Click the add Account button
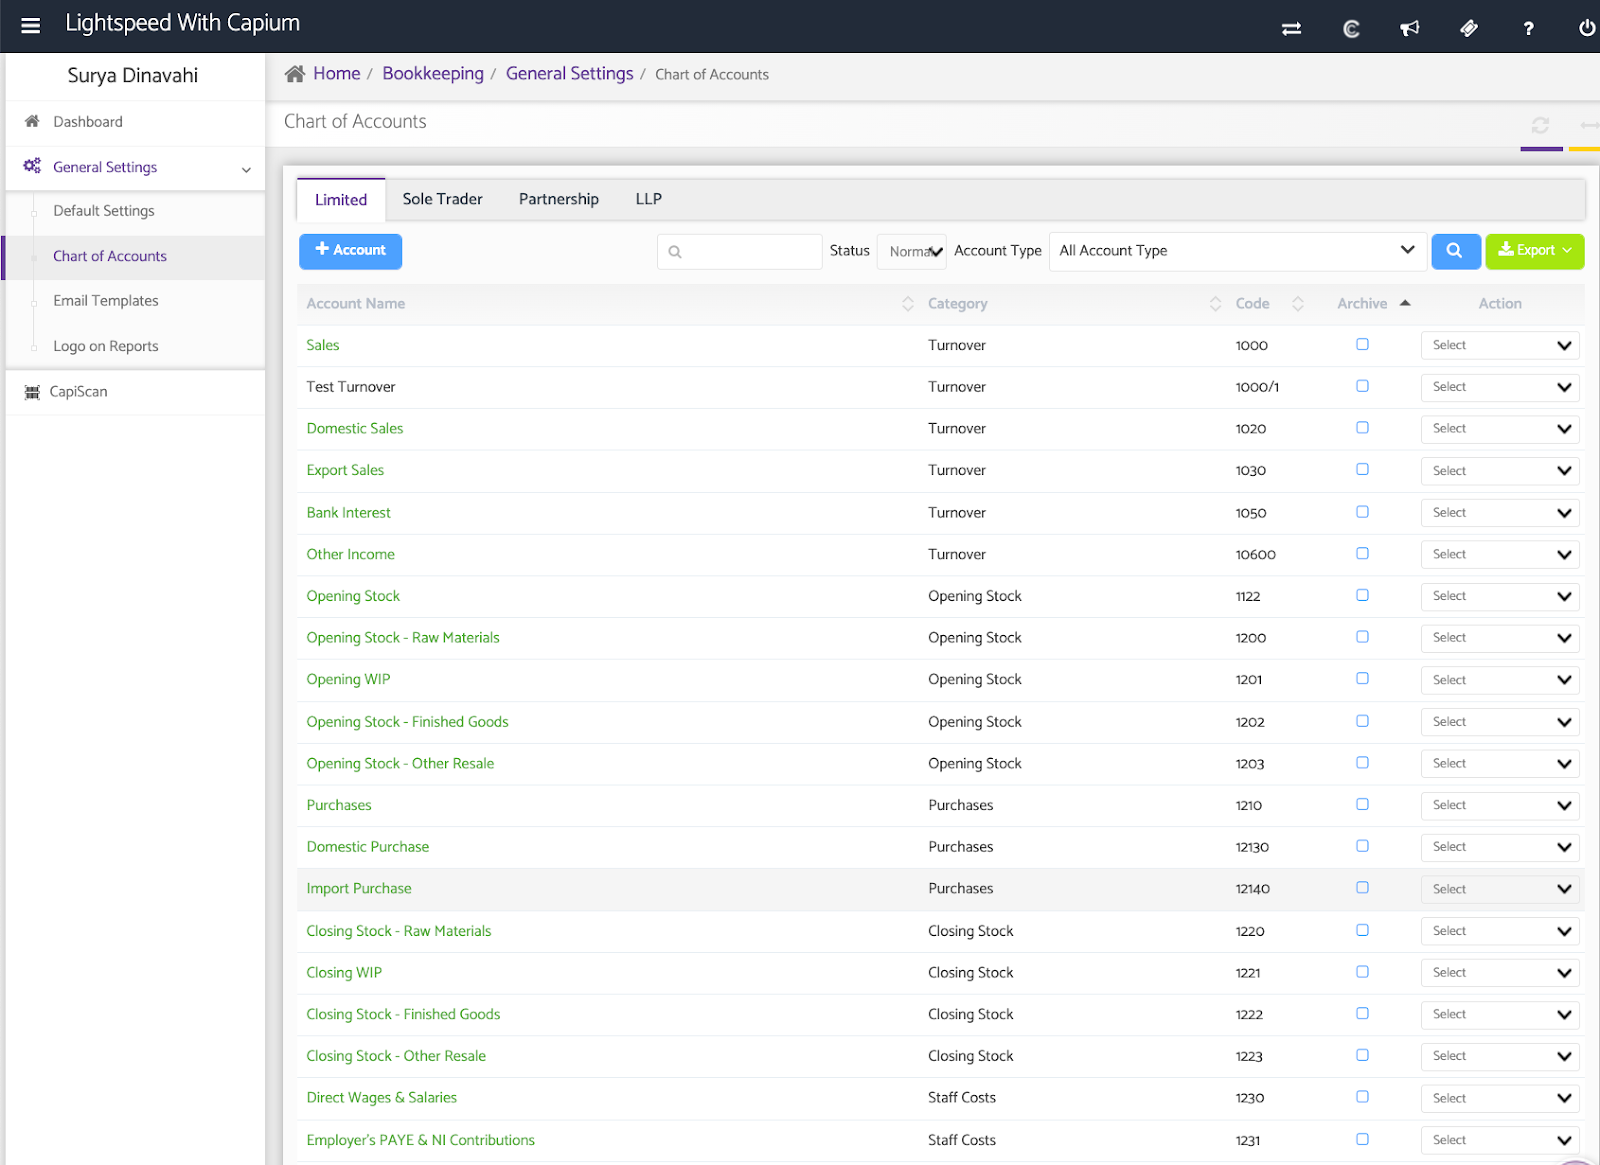 350,251
